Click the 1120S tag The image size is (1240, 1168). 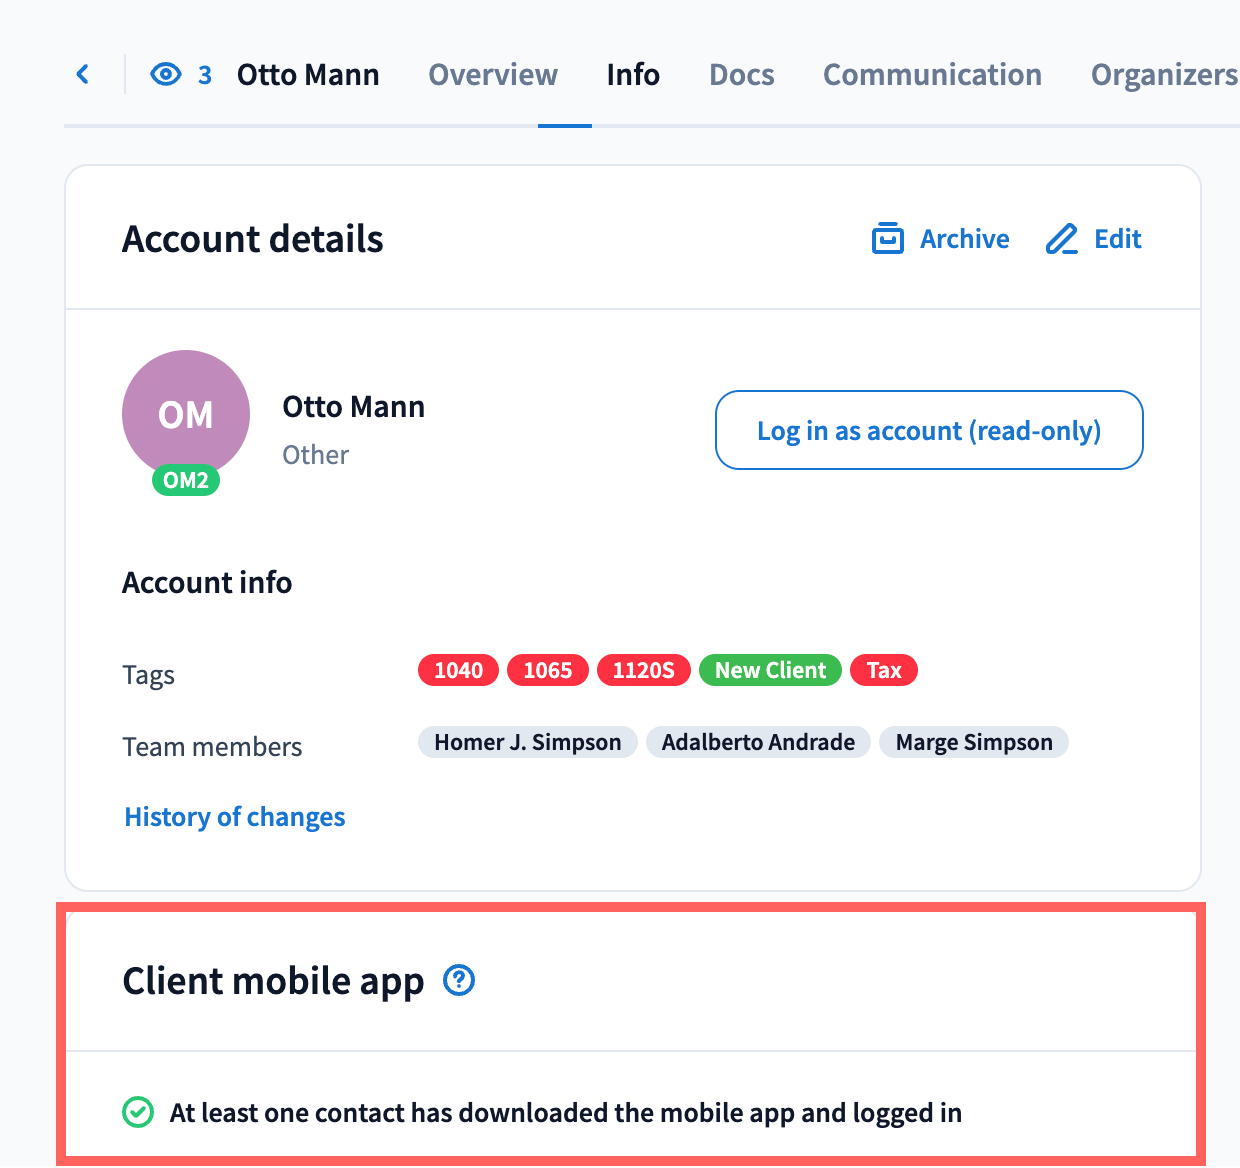click(643, 670)
